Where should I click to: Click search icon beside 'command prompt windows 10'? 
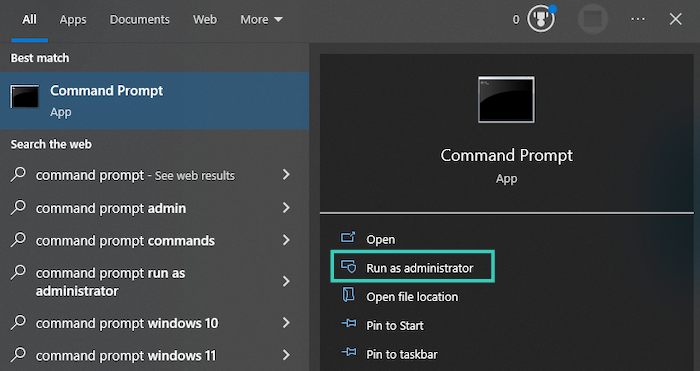click(x=18, y=322)
